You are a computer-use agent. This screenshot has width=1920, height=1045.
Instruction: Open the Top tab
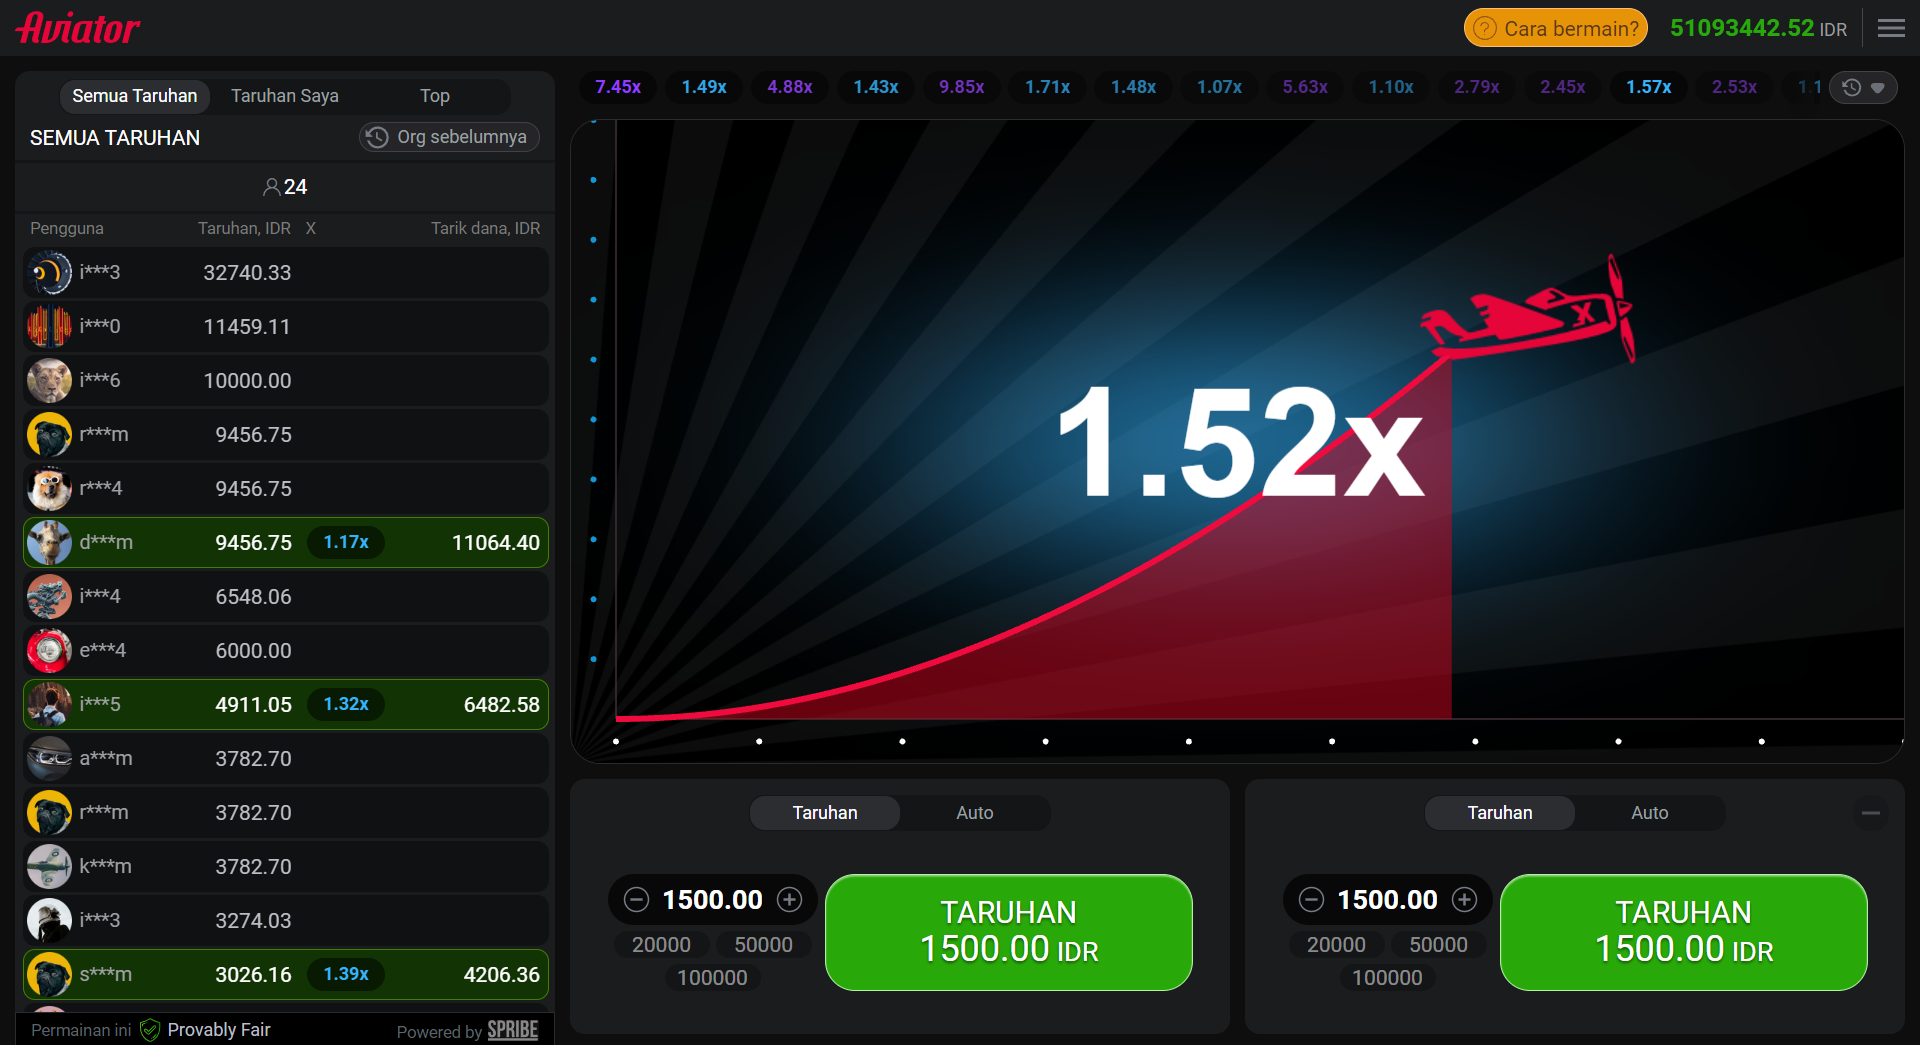pos(434,96)
